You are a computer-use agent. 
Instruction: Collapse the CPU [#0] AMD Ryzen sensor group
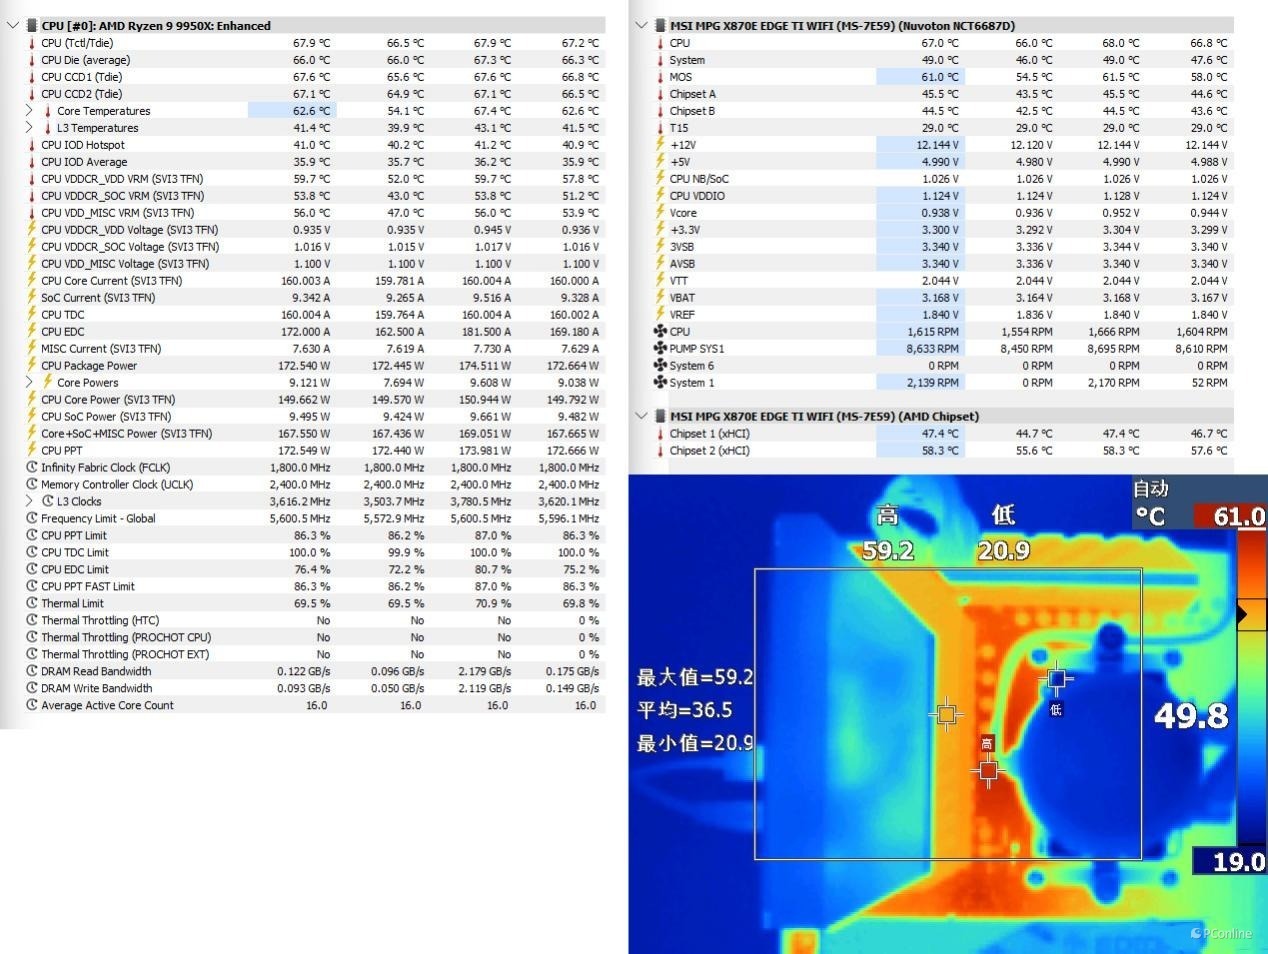pyautogui.click(x=12, y=26)
